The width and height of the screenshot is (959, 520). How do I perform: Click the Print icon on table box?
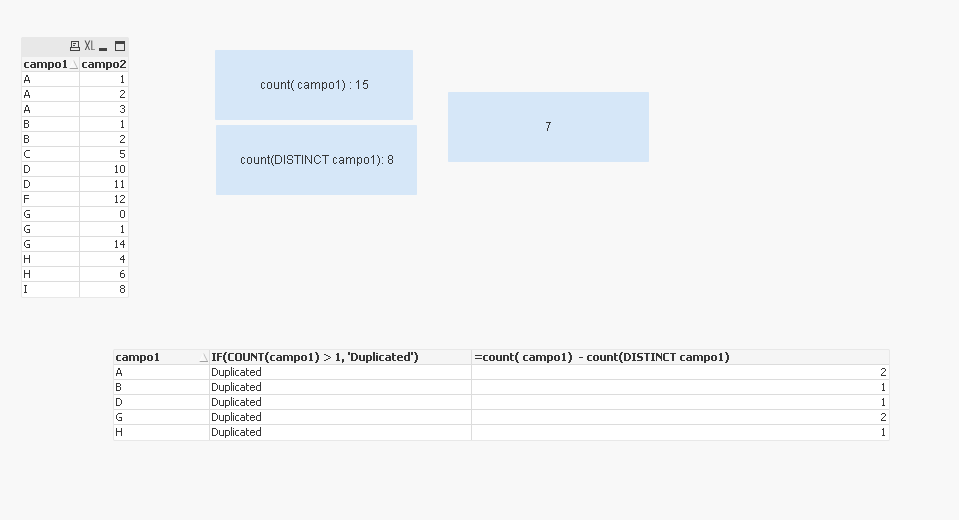75,46
